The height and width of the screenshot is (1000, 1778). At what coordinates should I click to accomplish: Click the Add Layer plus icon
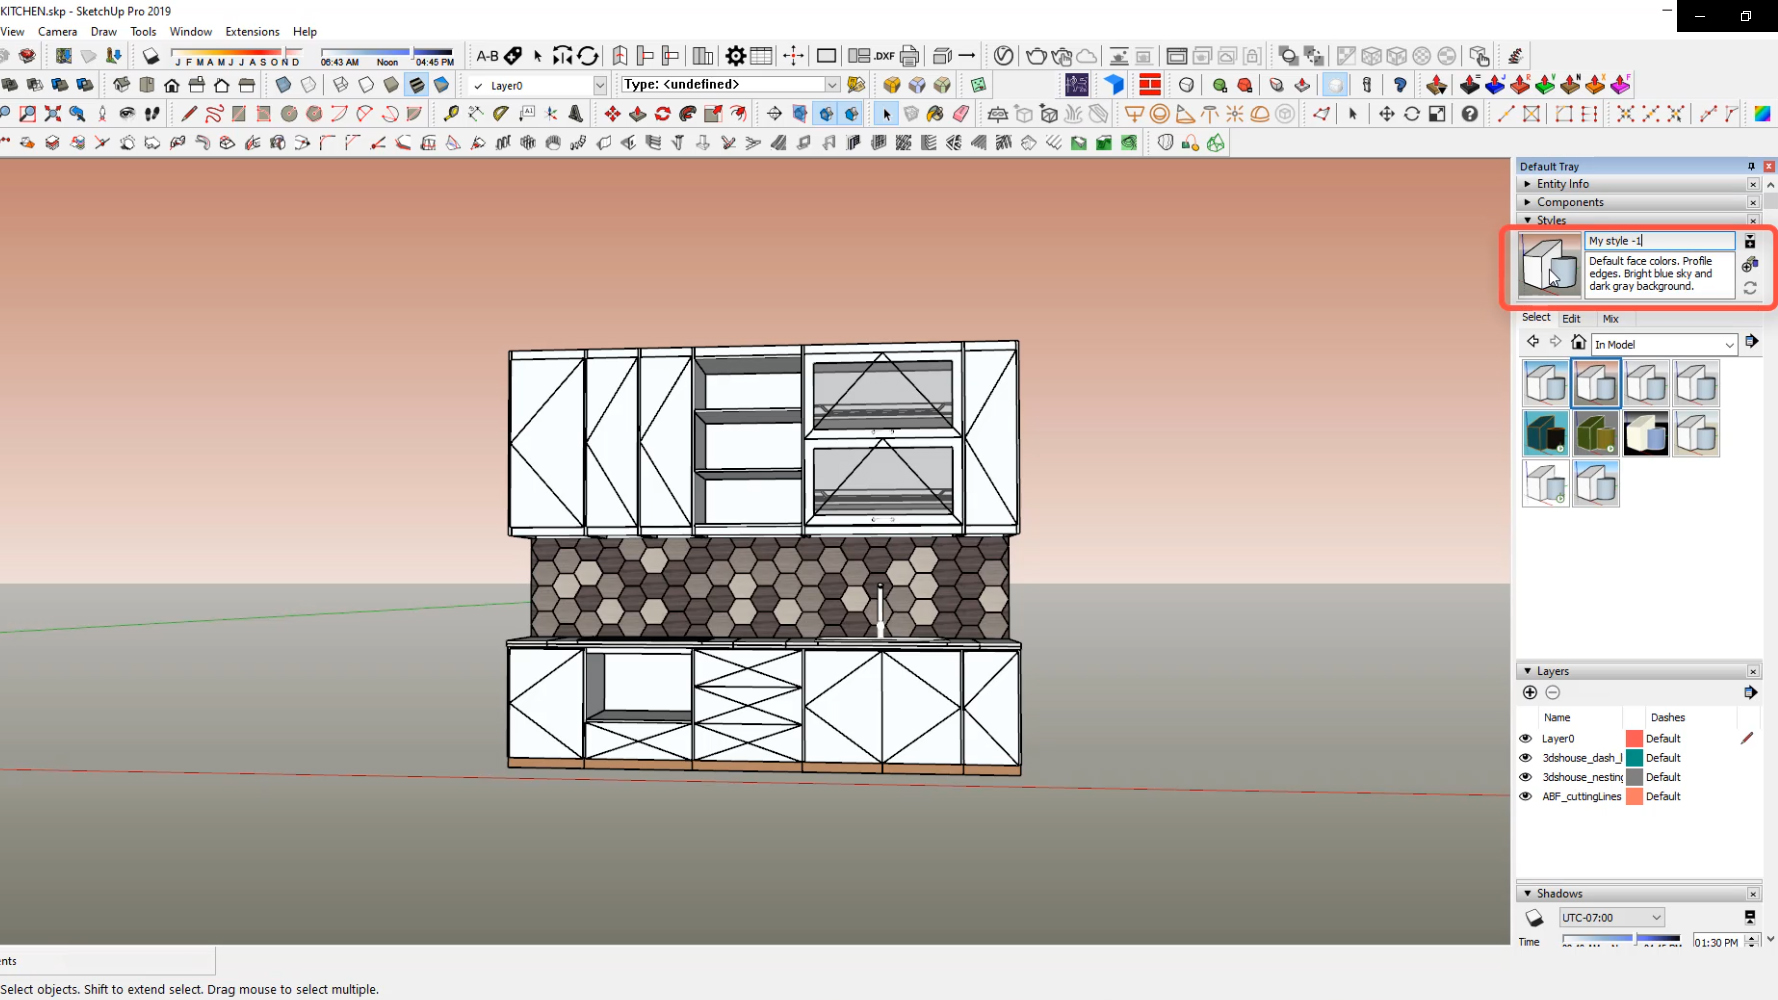click(x=1530, y=692)
